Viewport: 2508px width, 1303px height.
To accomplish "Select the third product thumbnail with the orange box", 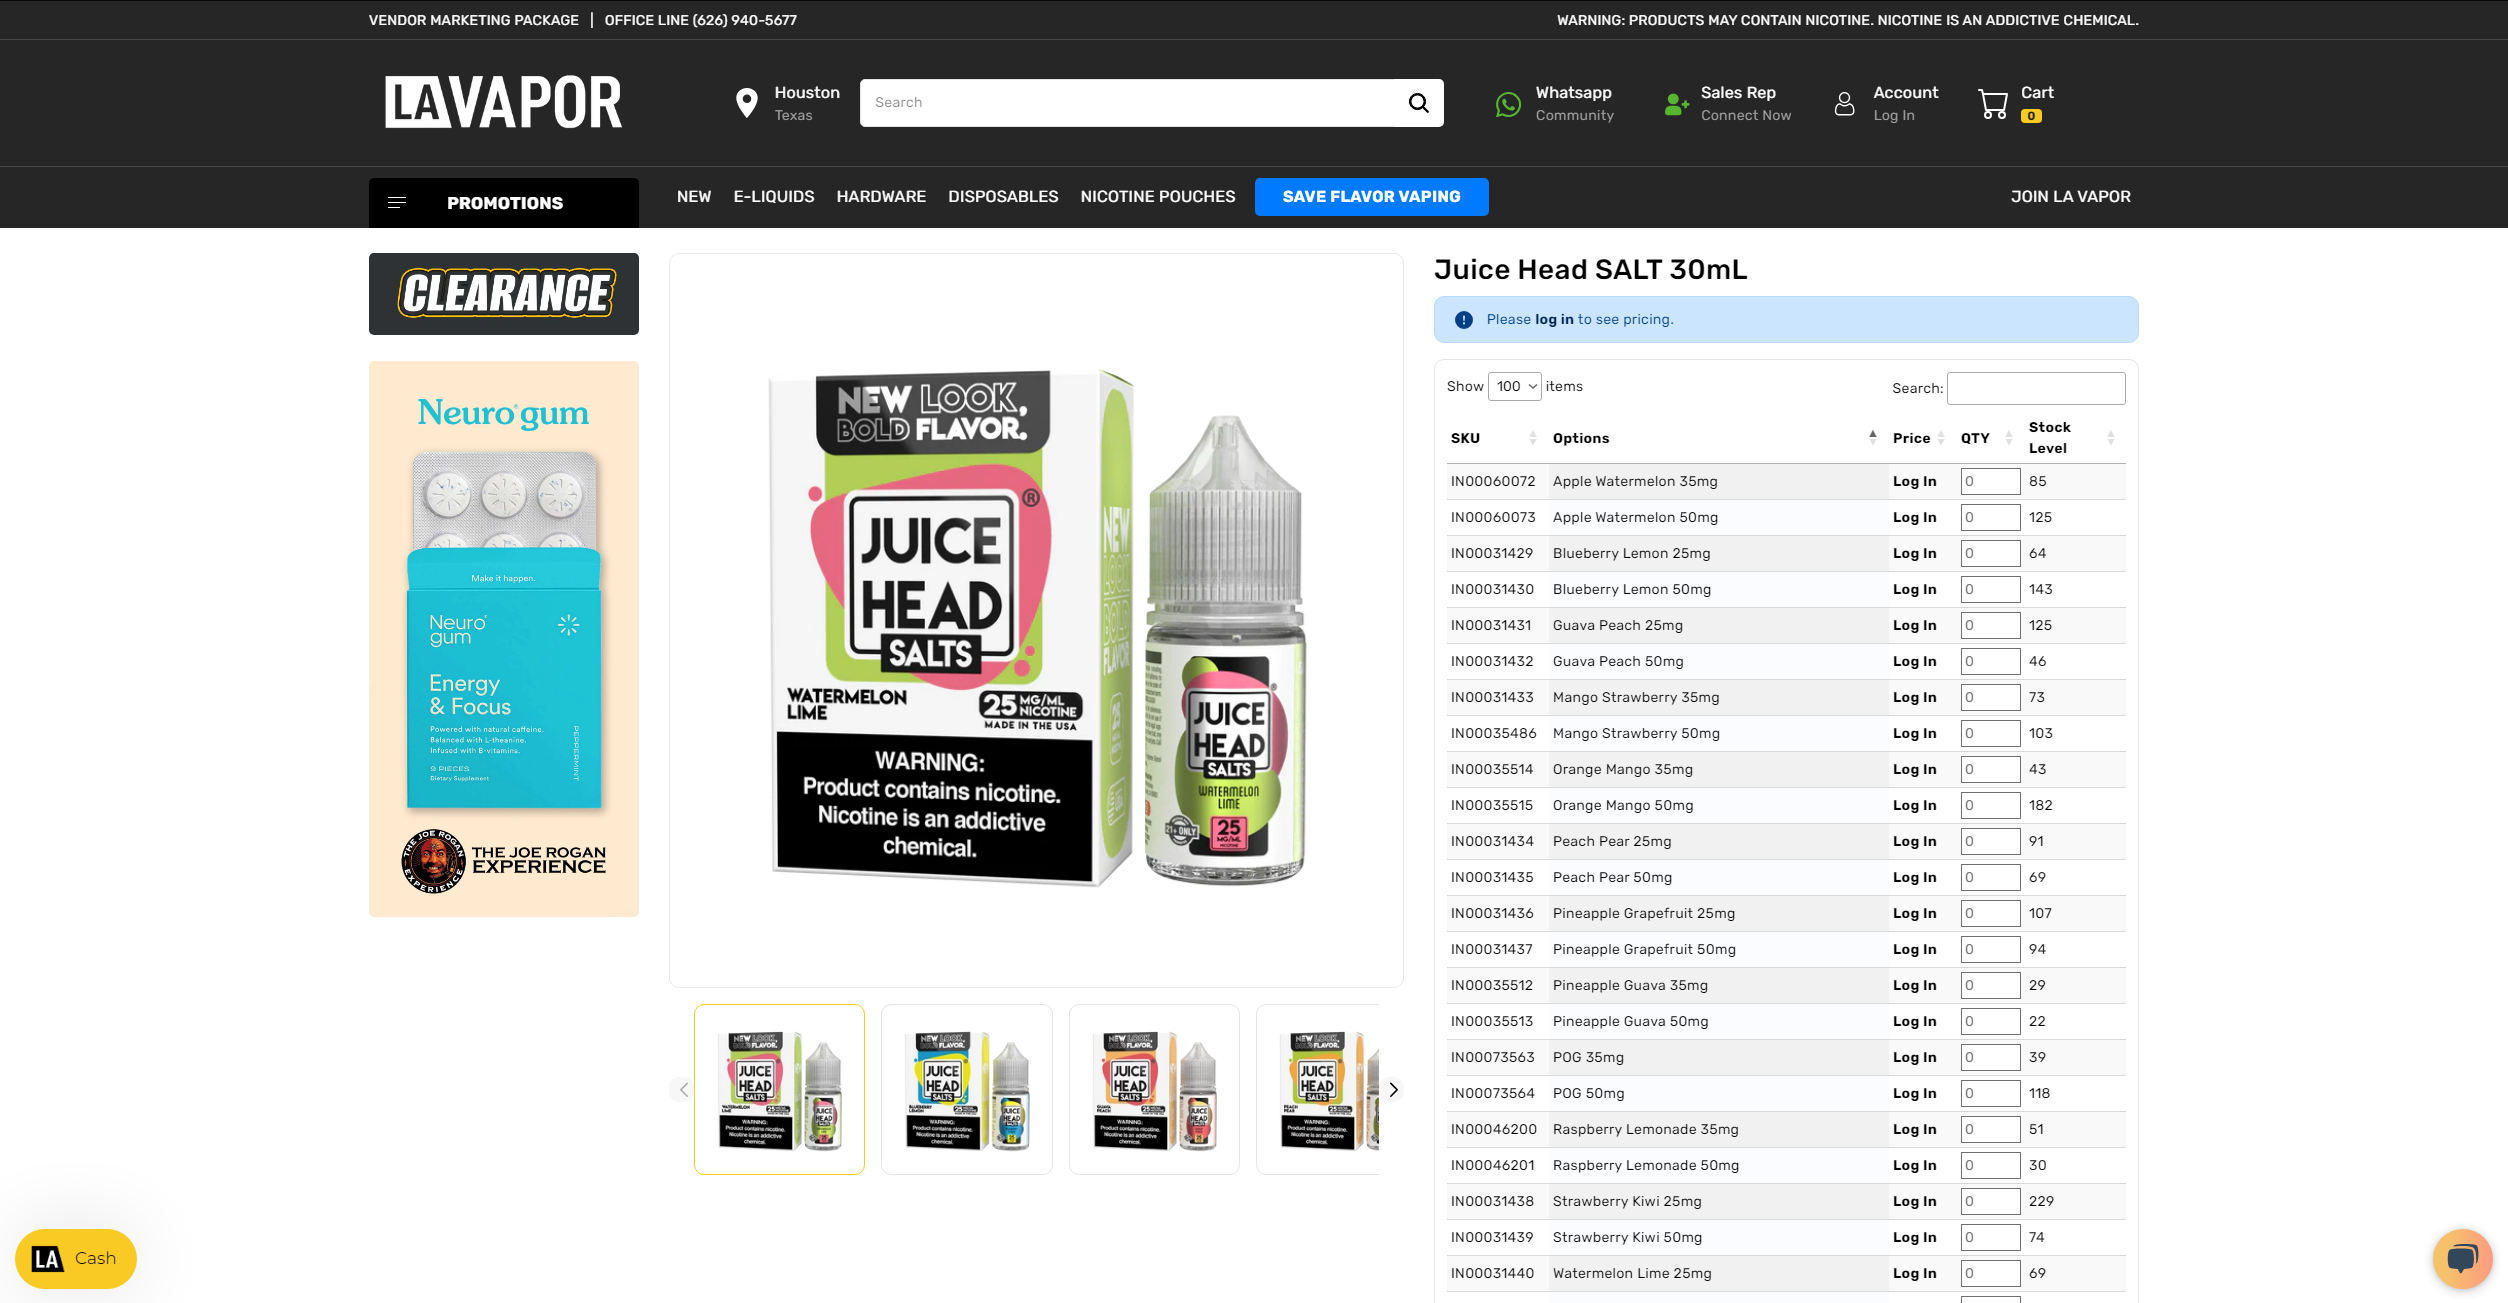I will tap(1154, 1090).
